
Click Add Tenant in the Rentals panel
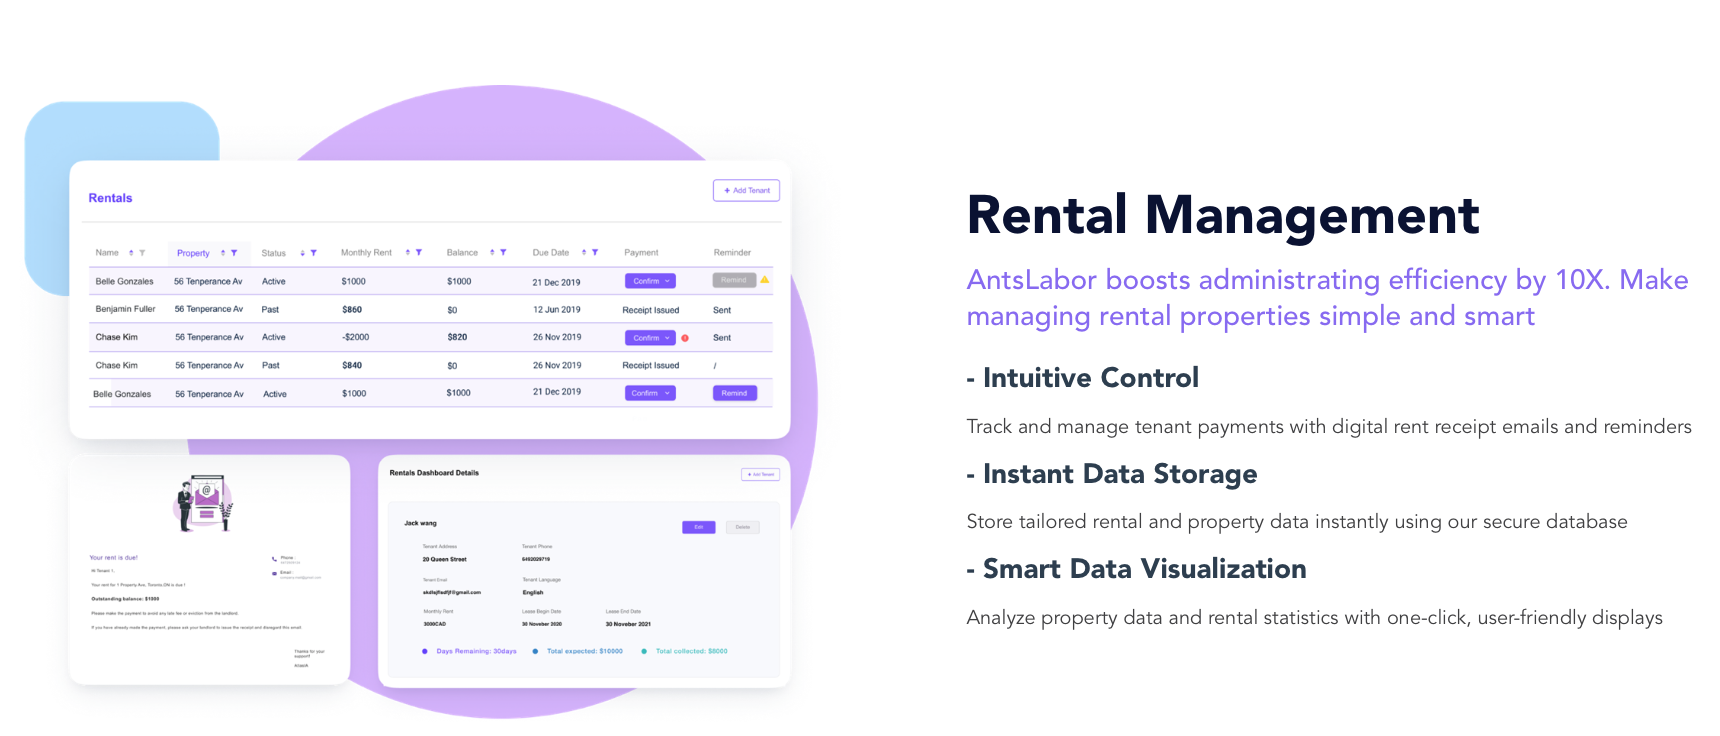tap(746, 190)
